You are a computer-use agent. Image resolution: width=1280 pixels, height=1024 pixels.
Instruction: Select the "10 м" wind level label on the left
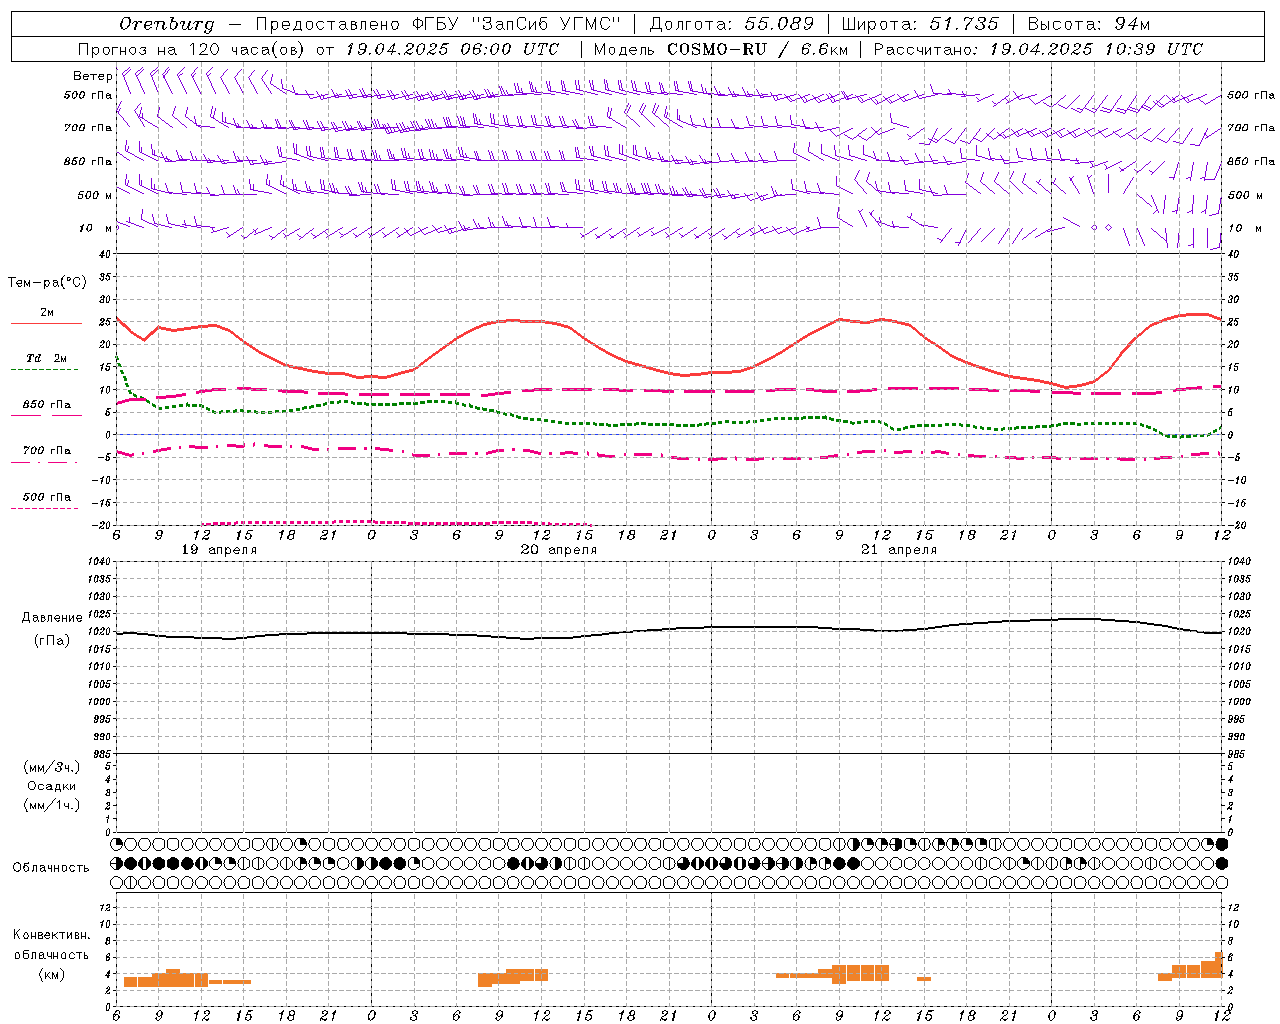(96, 228)
